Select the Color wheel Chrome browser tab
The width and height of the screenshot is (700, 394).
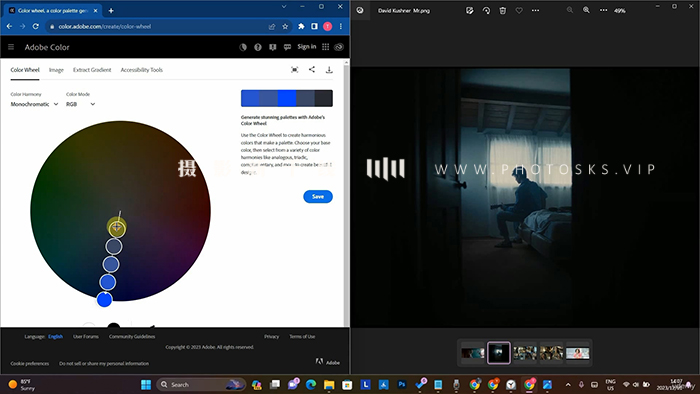click(53, 10)
